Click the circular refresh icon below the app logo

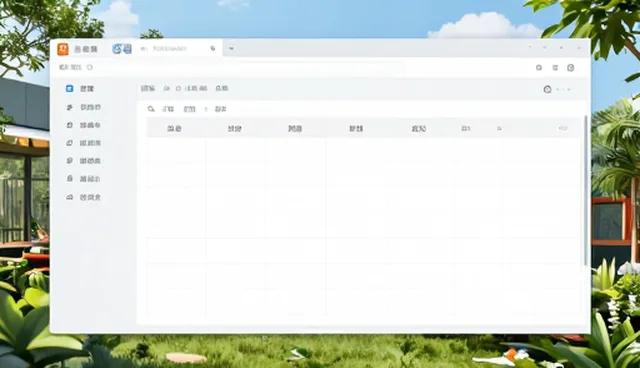90,67
